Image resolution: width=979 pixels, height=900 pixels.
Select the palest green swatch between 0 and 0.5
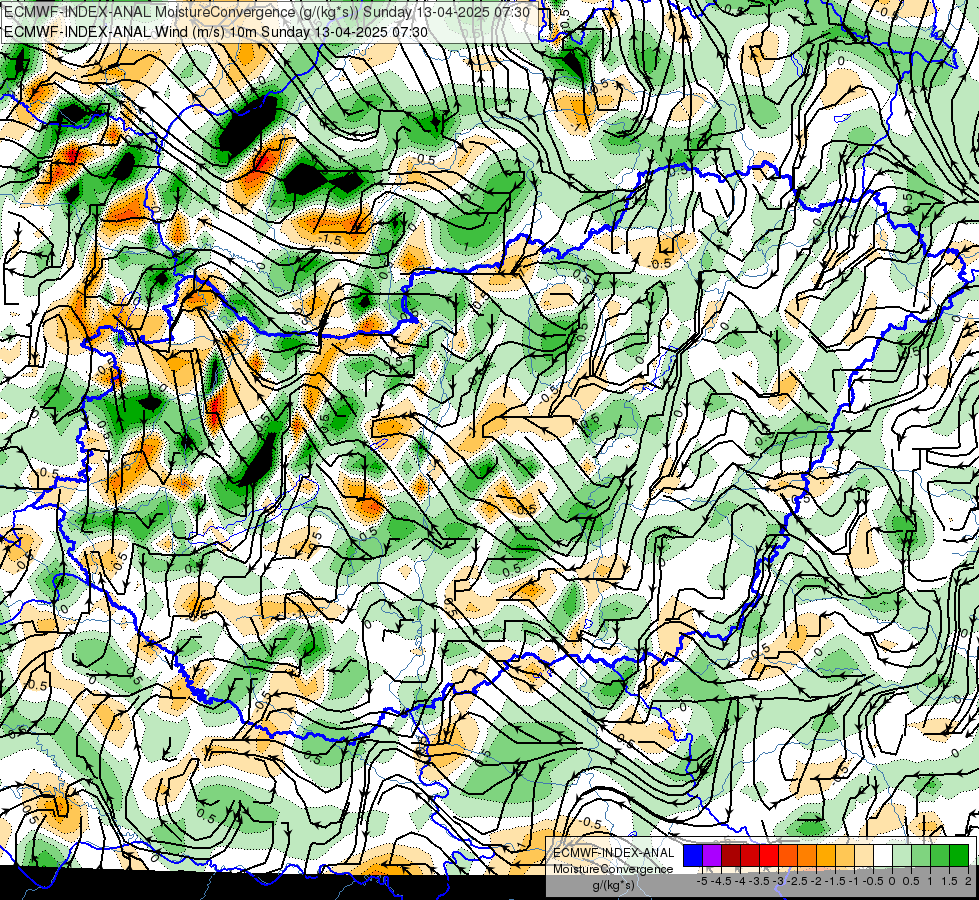(902, 856)
